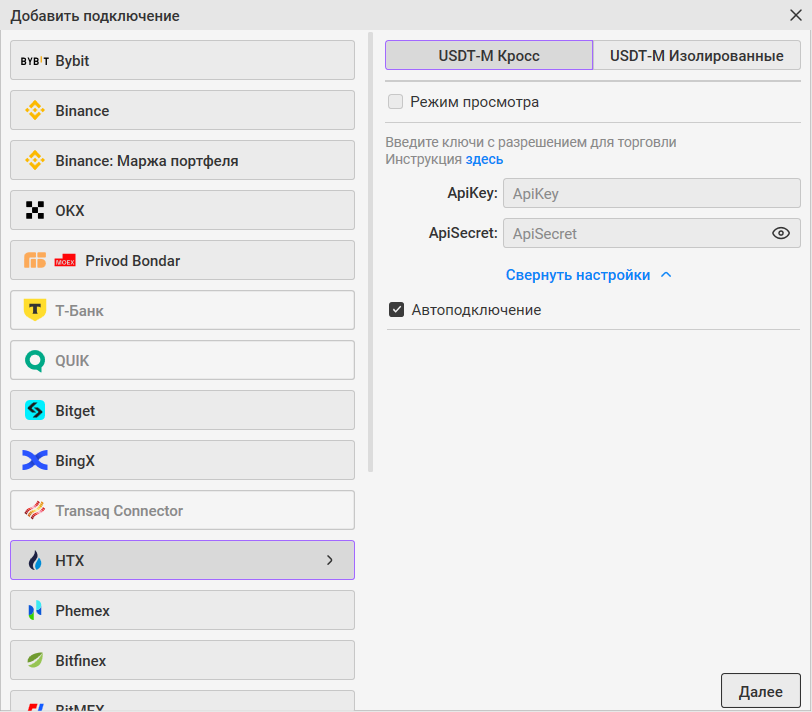The height and width of the screenshot is (712, 812).
Task: Click the HTX flame icon
Action: pos(35,561)
